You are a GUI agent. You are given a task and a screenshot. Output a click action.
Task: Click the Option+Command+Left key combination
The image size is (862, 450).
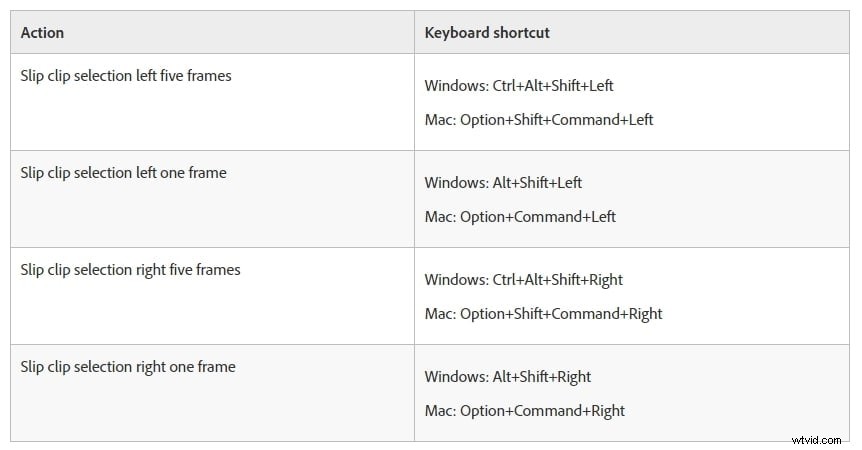538,217
